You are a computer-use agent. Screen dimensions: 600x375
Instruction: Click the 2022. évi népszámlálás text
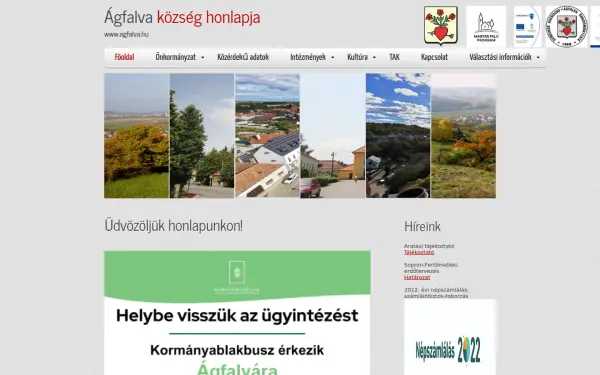[436, 293]
